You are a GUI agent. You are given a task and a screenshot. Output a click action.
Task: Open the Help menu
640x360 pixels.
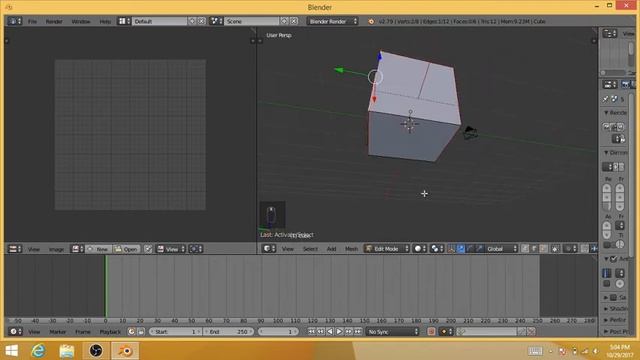pyautogui.click(x=105, y=21)
